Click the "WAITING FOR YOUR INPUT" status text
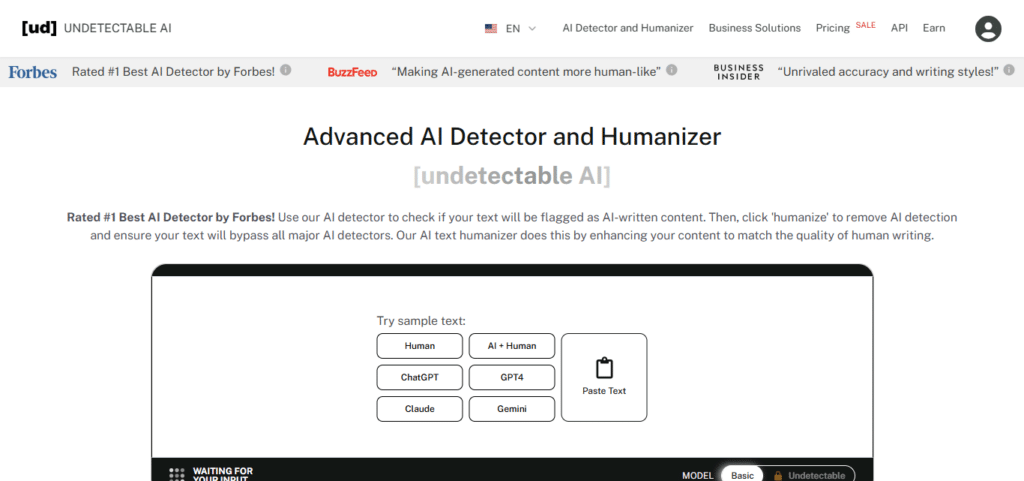This screenshot has width=1024, height=481. click(x=223, y=474)
